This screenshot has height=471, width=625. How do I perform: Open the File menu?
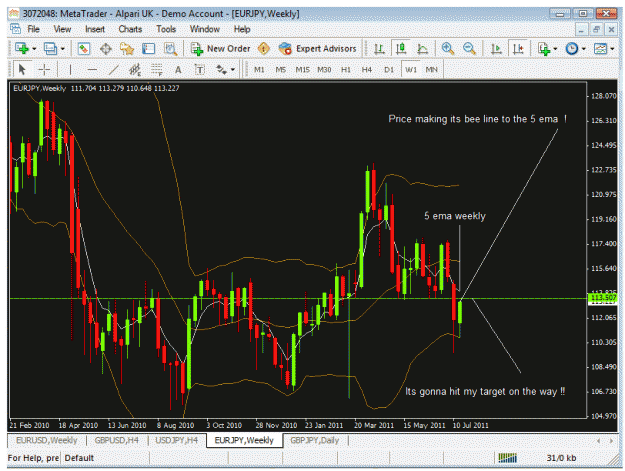33,29
